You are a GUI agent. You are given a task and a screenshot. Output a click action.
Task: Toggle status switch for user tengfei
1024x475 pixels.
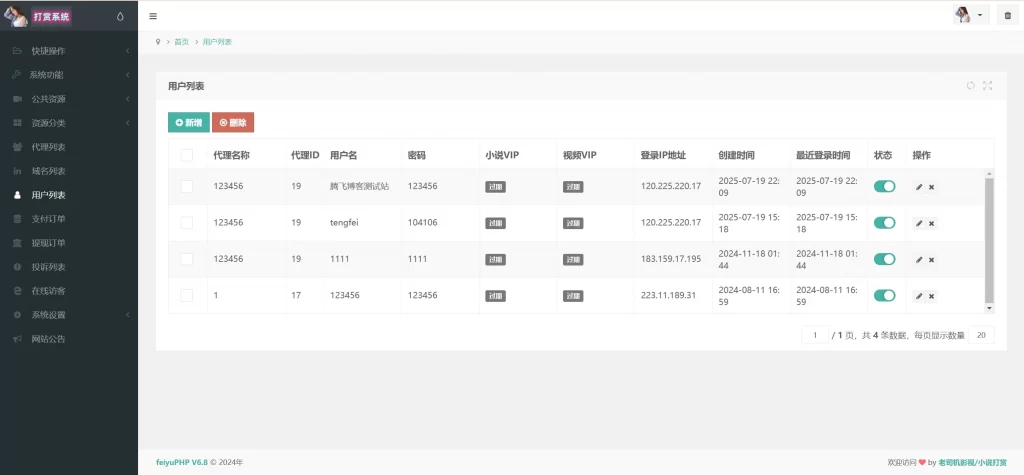click(884, 223)
